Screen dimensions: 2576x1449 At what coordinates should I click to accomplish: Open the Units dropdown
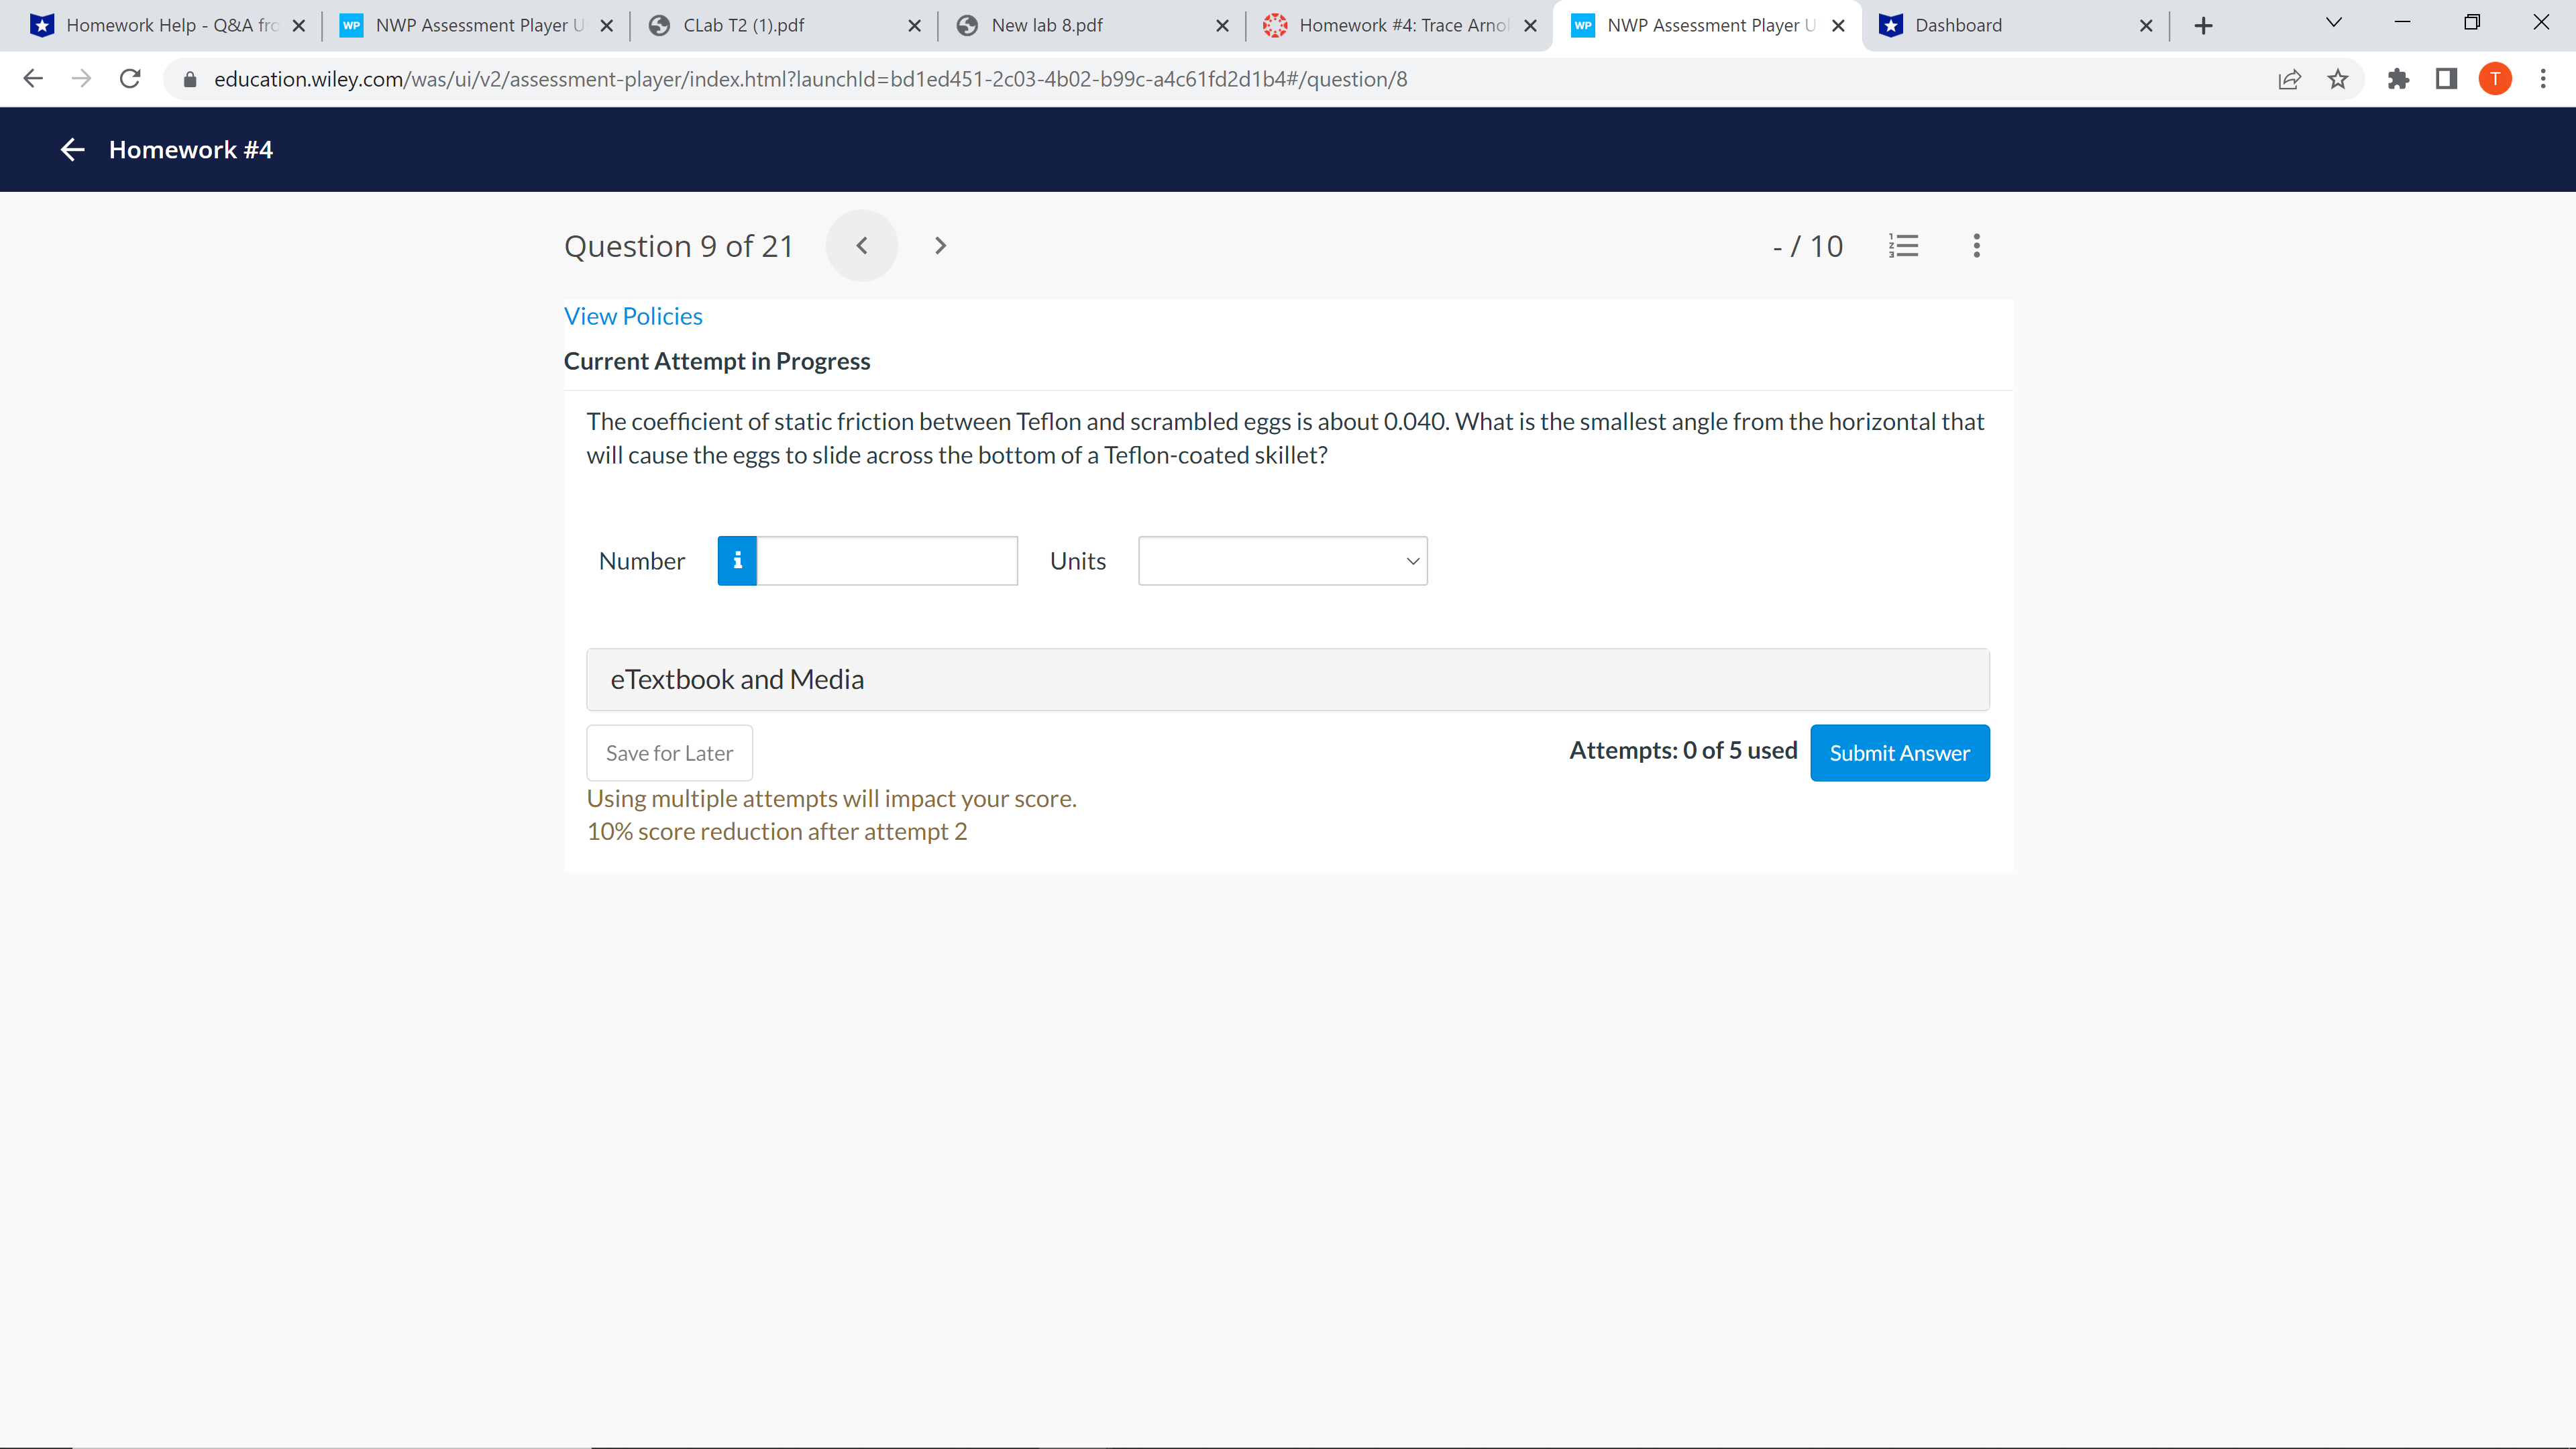tap(1282, 561)
